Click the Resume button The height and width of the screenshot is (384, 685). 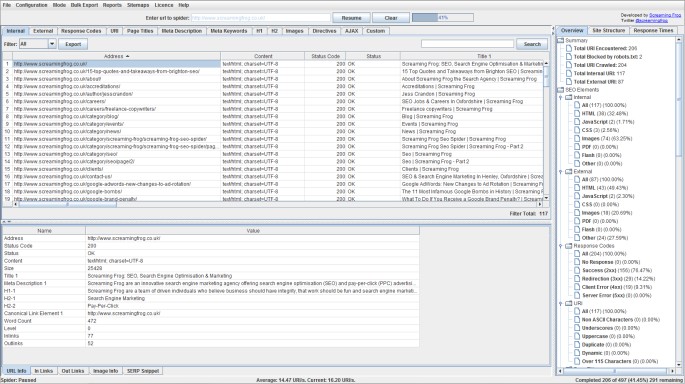coord(351,18)
